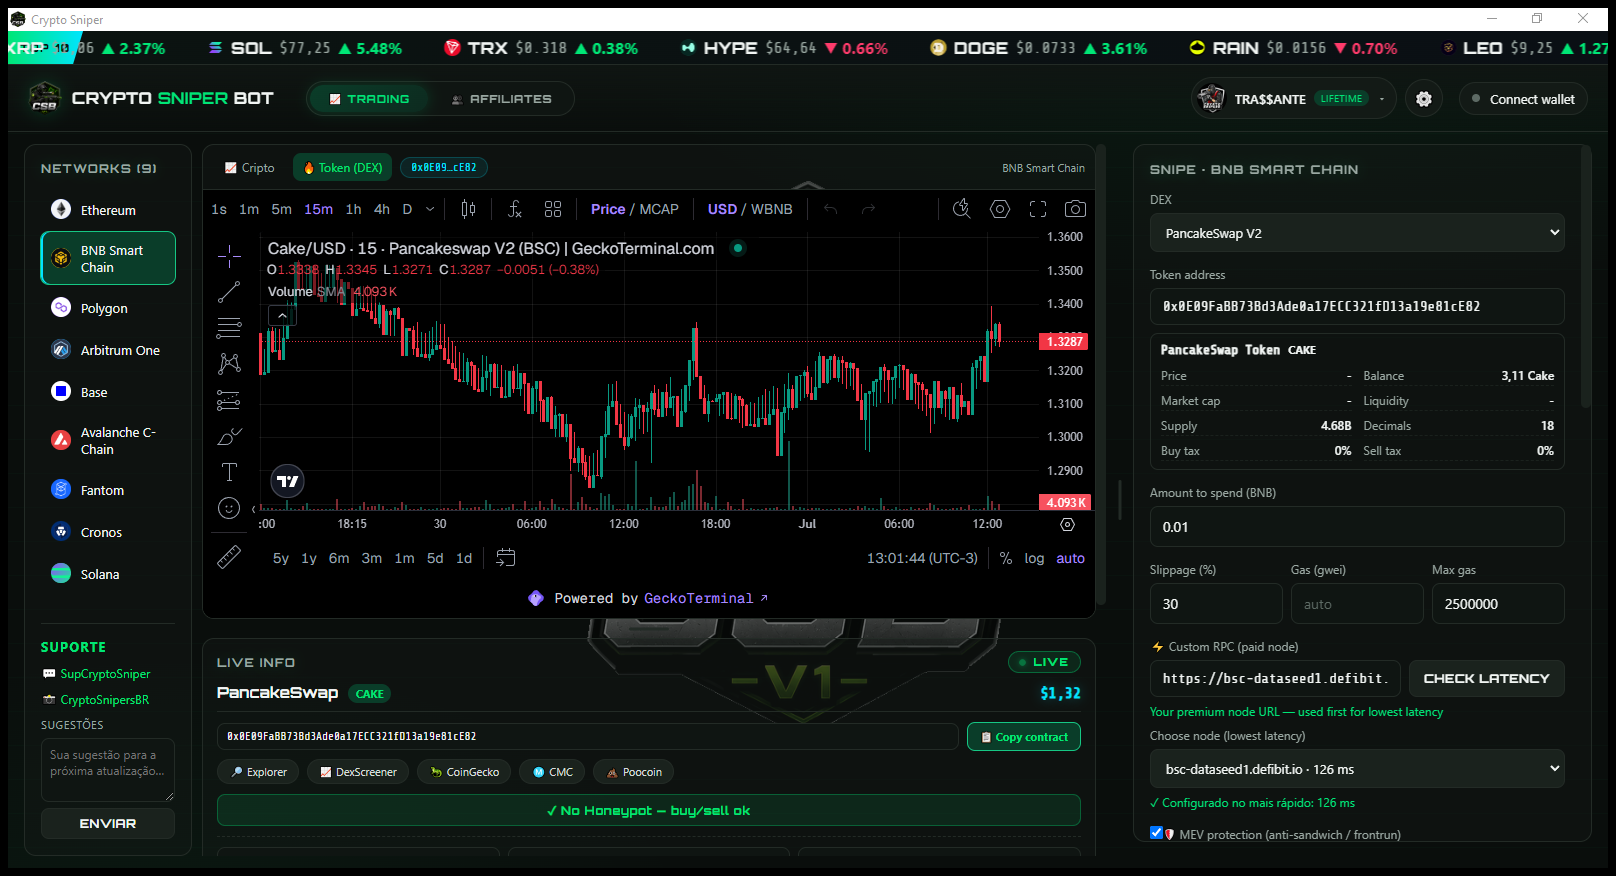Open the SupCryptoSniper support link
Screen dimensions: 1616x876
click(105, 674)
